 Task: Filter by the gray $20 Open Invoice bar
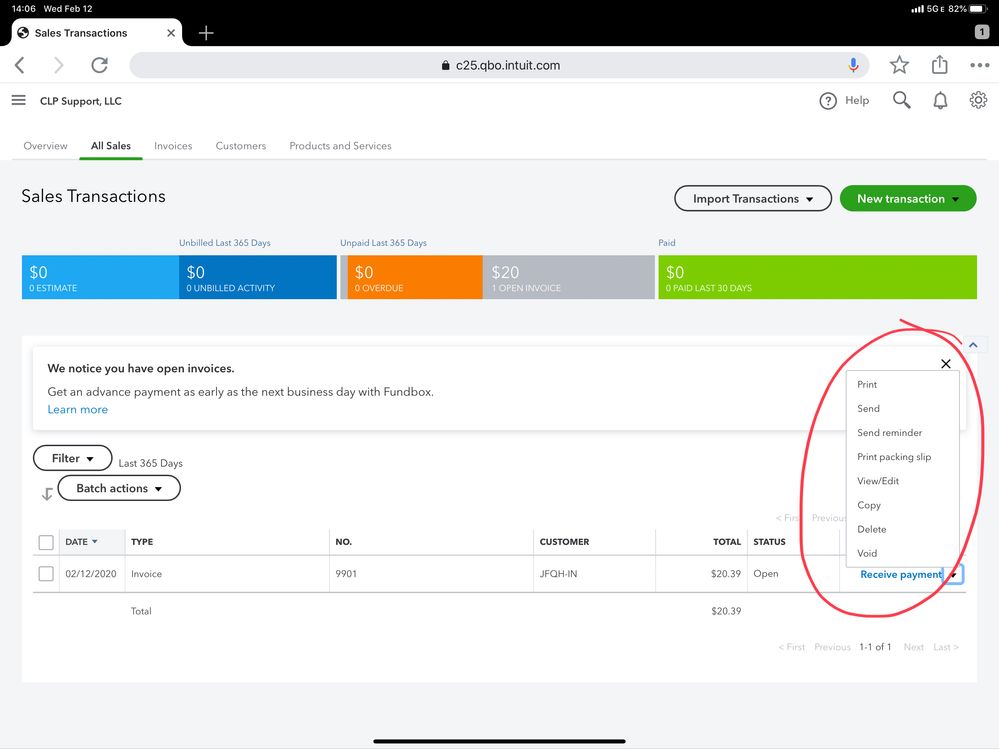pyautogui.click(x=568, y=277)
